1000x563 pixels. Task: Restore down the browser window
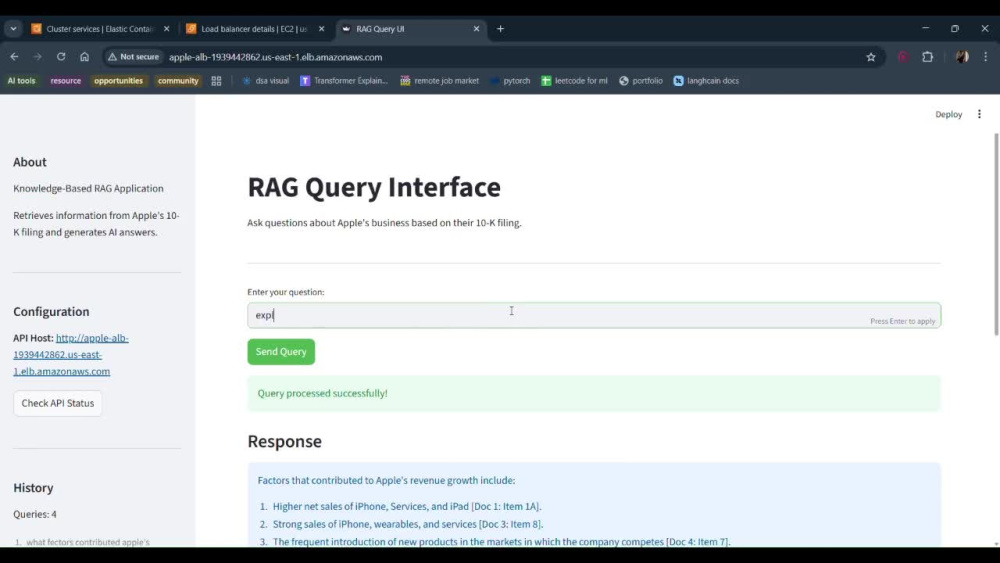pyautogui.click(x=955, y=29)
